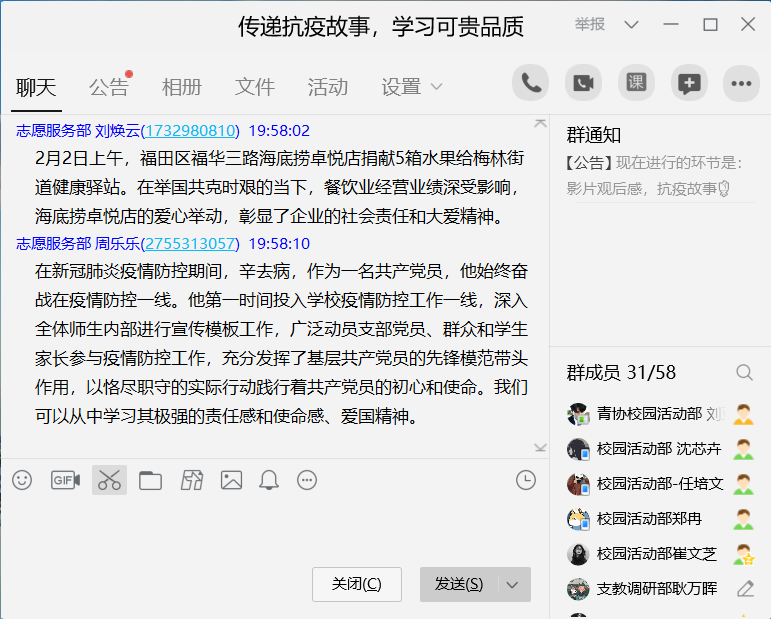
Task: Open the class (课) feature icon
Action: 636,83
